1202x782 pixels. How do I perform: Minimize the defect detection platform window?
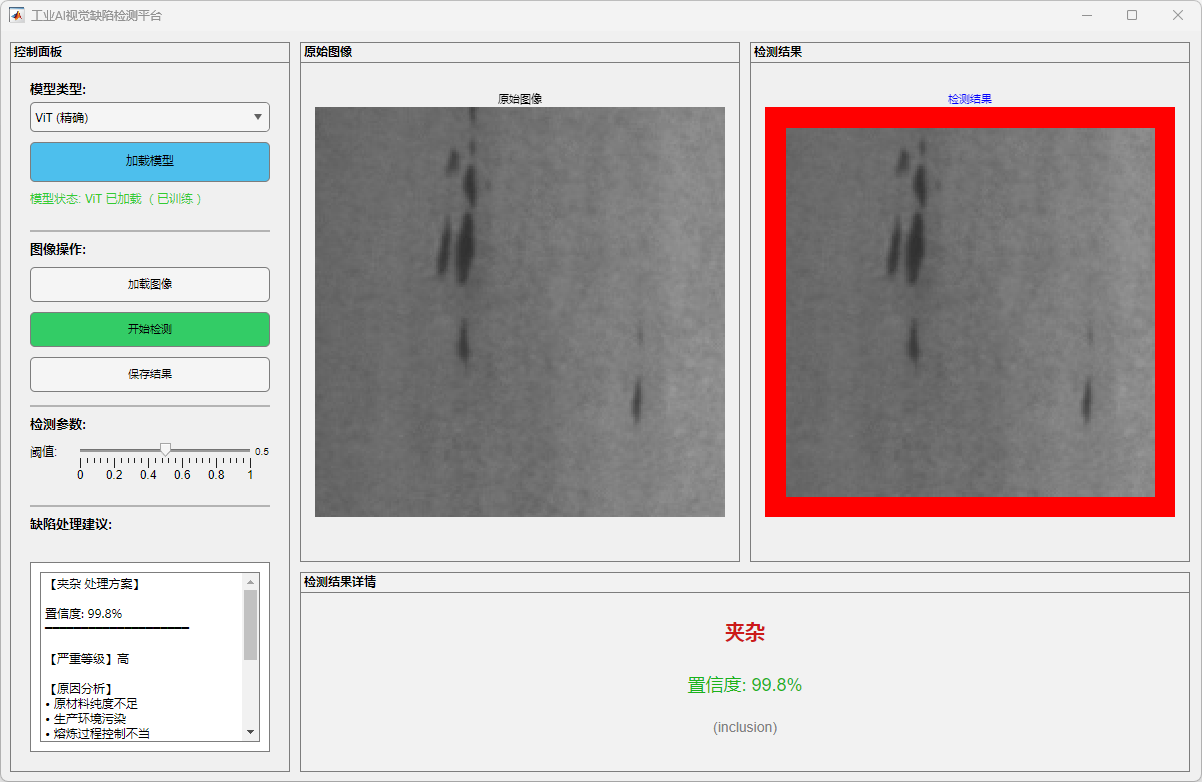point(1086,15)
